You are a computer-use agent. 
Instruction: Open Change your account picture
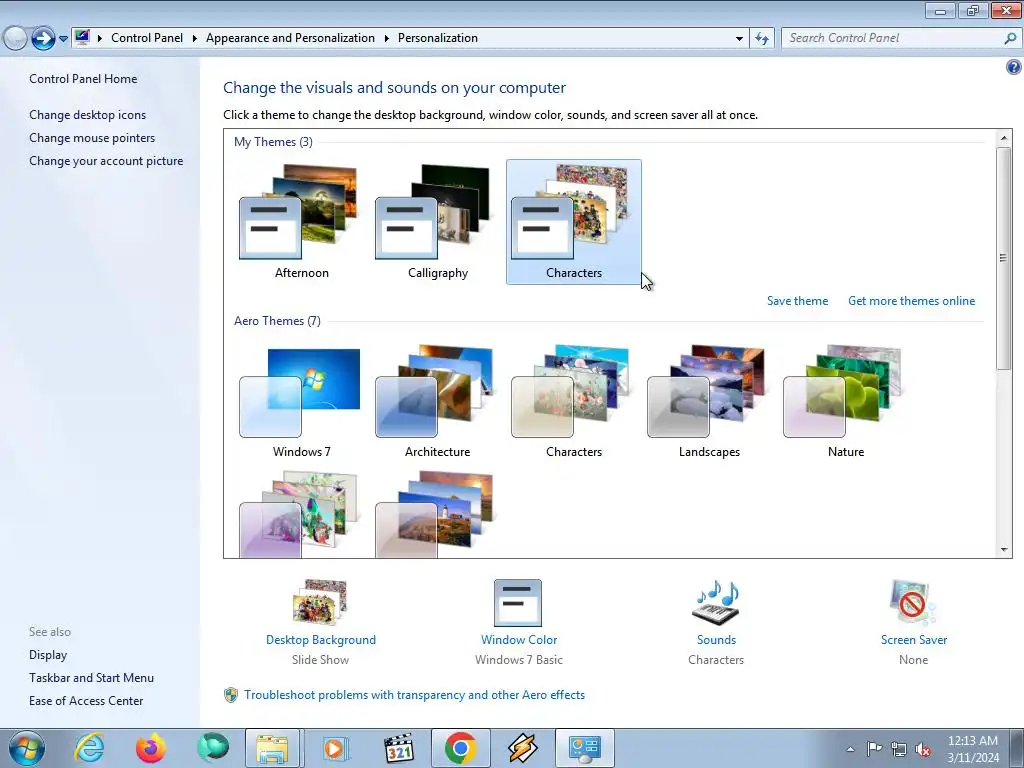pos(106,161)
